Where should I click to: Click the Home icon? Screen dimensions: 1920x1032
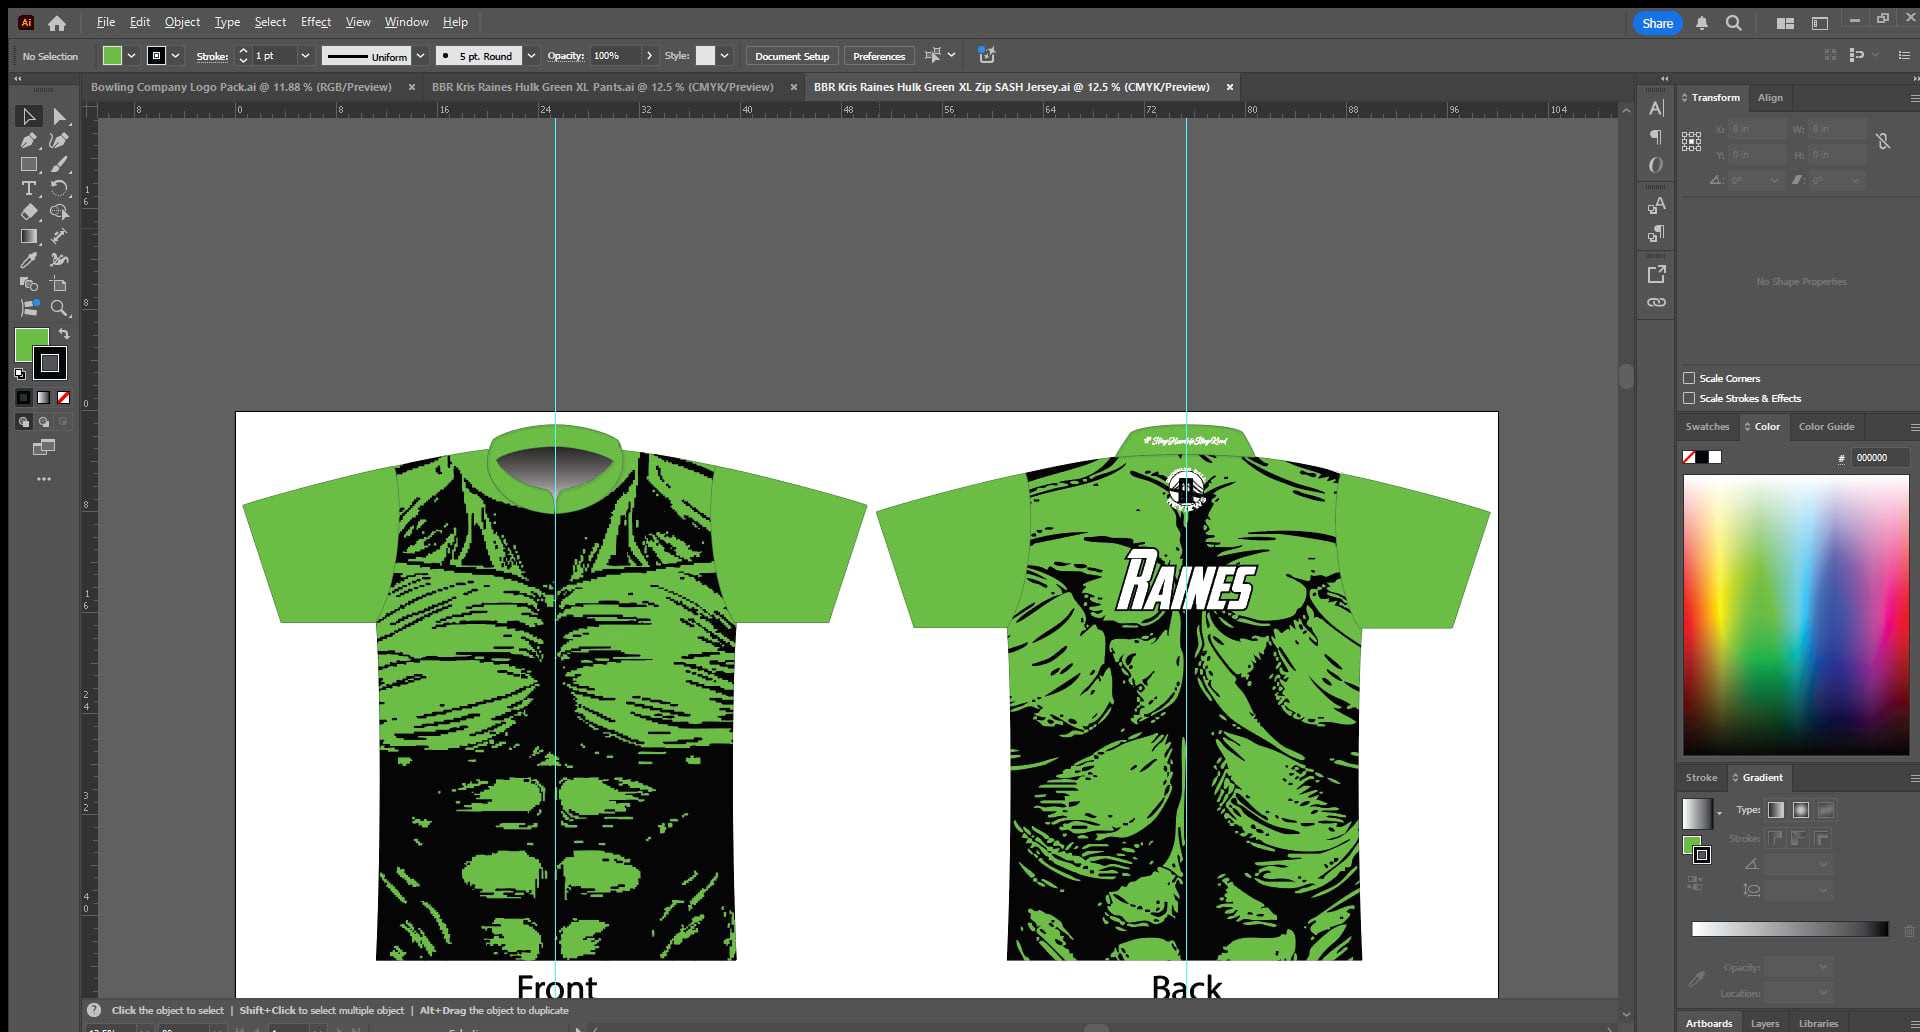pyautogui.click(x=57, y=23)
